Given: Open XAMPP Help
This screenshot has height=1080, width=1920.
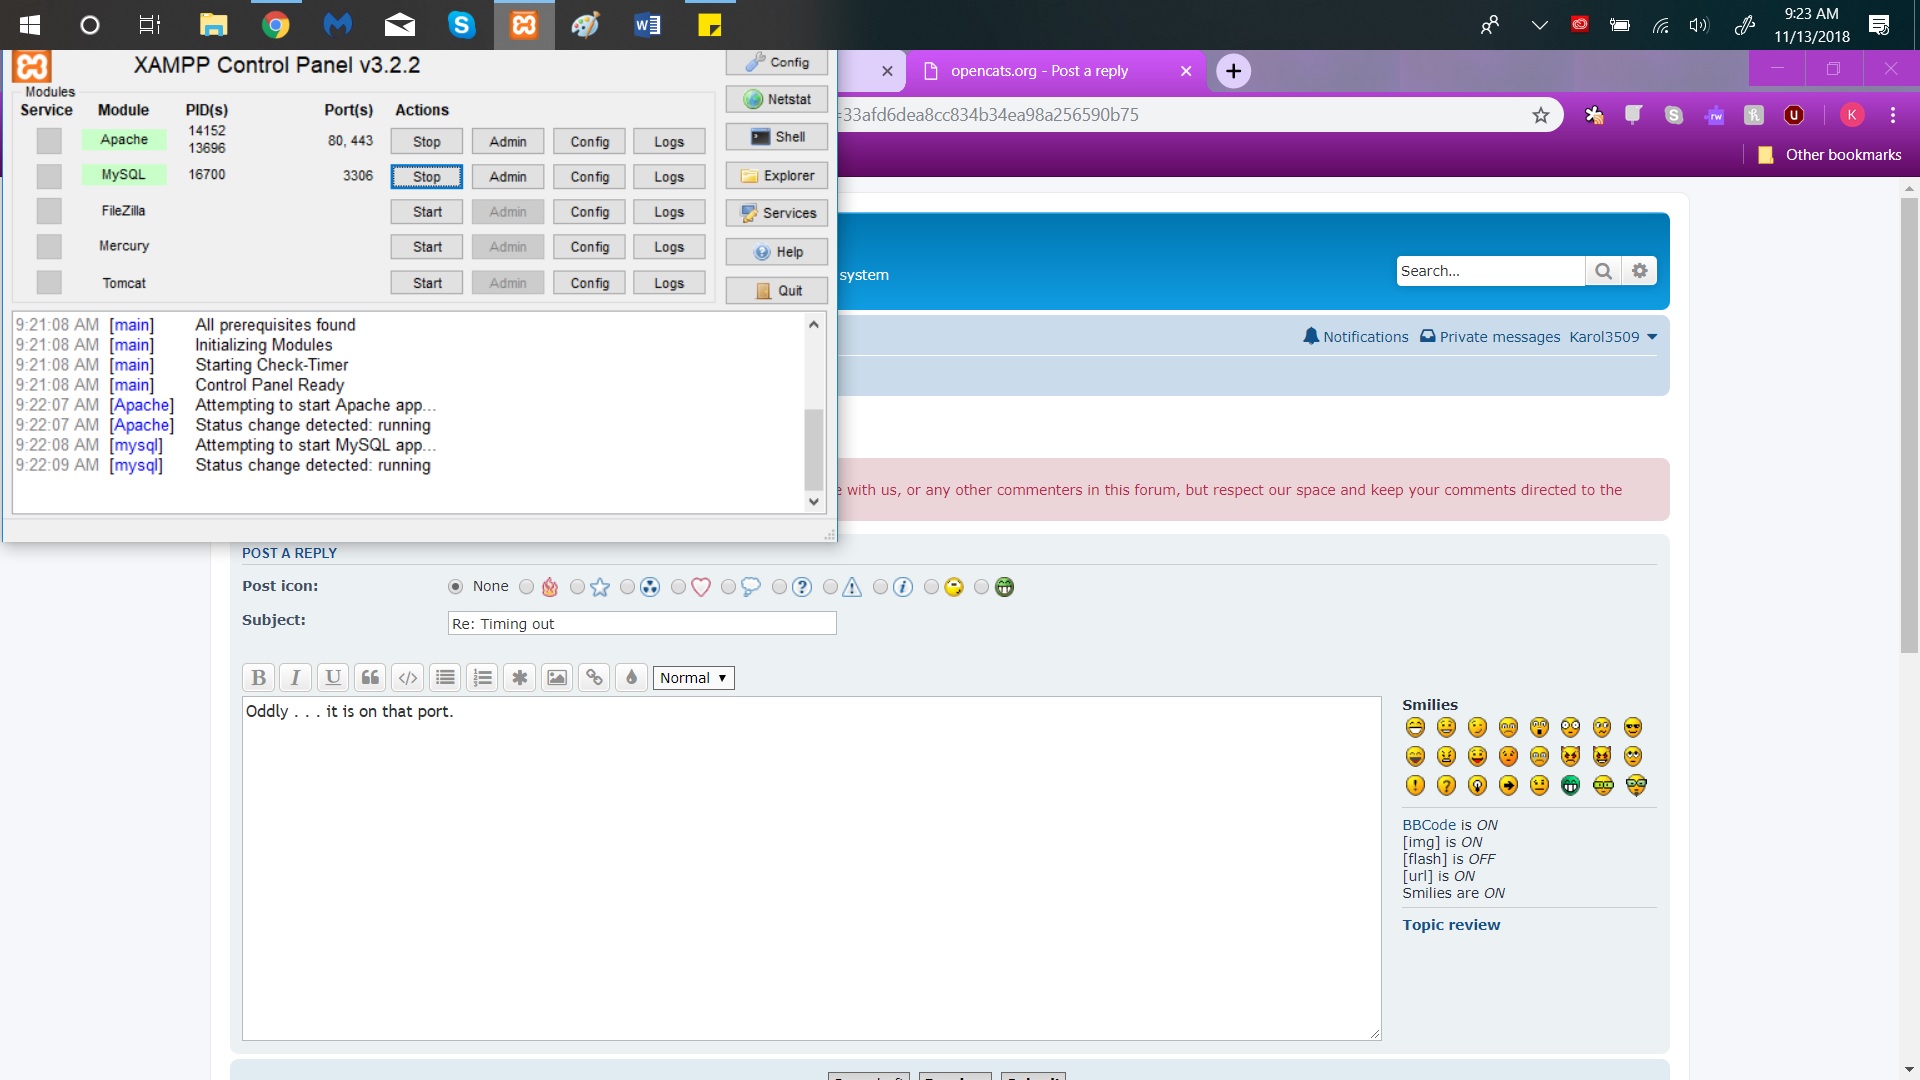Looking at the screenshot, I should [x=777, y=252].
